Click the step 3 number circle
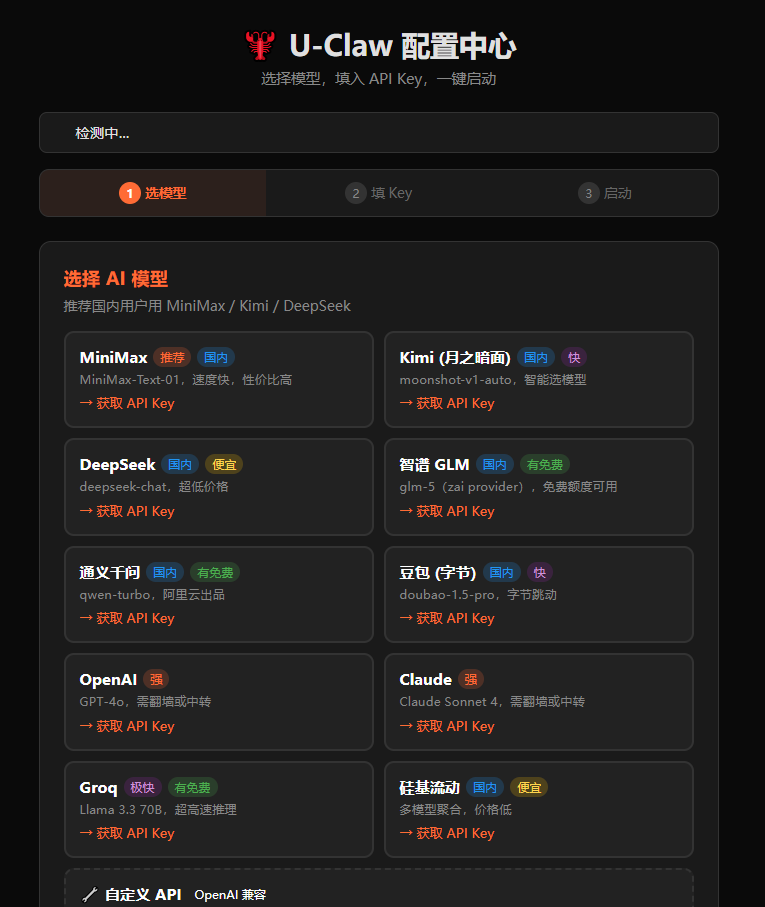 pos(588,193)
